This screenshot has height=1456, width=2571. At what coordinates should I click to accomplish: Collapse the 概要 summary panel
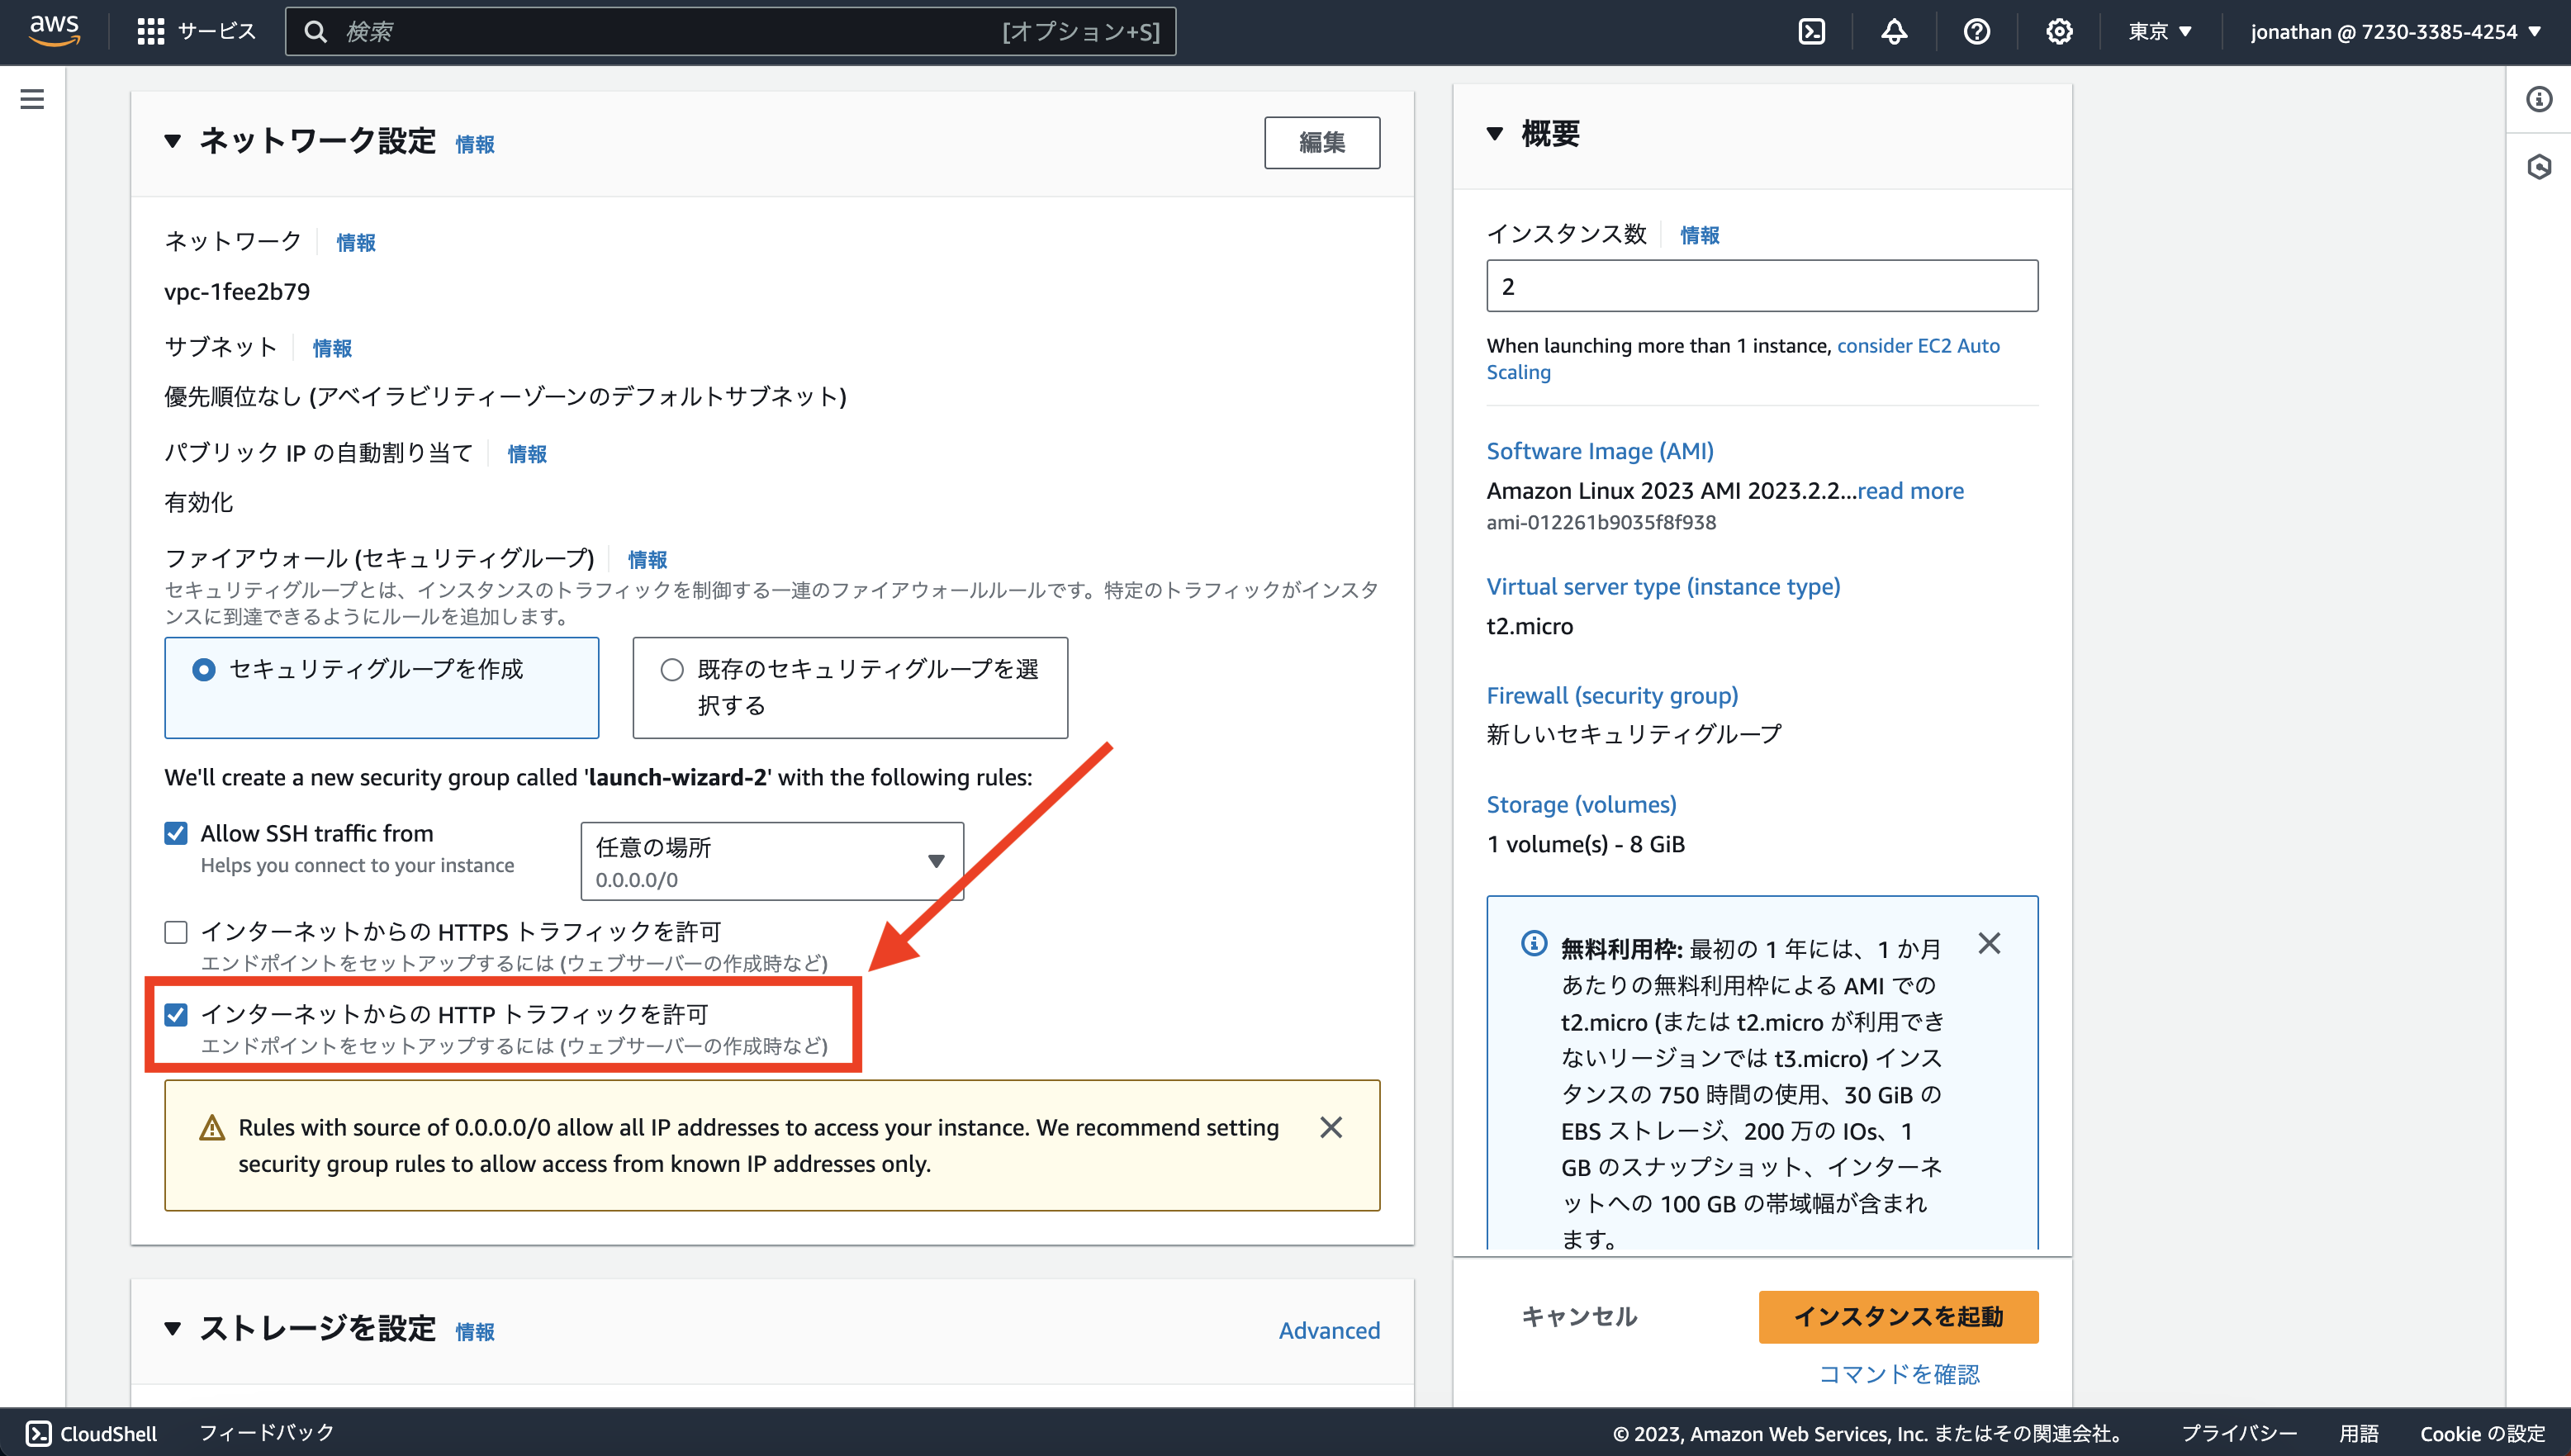pos(1495,133)
